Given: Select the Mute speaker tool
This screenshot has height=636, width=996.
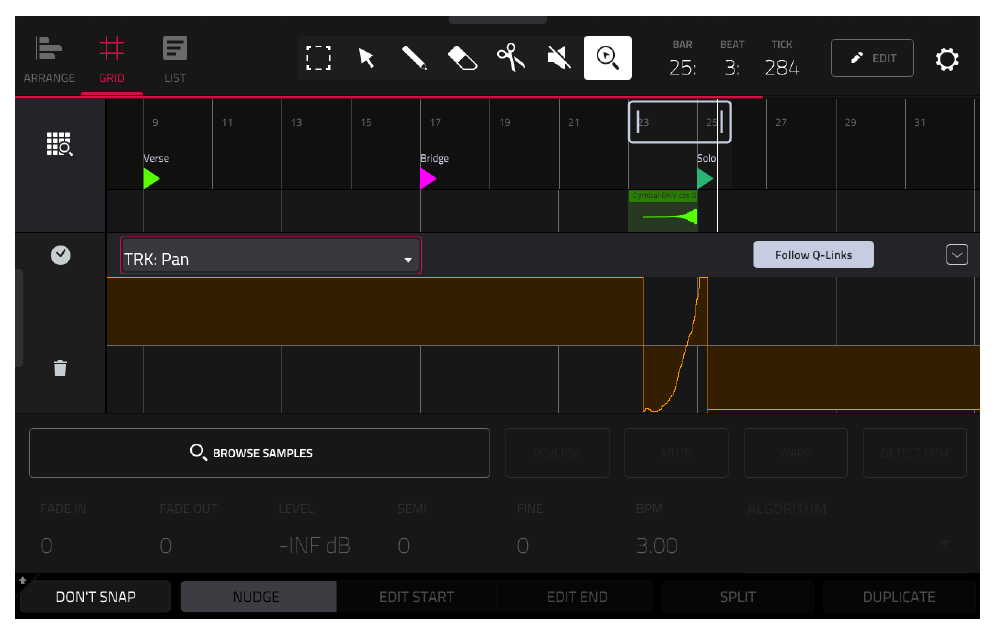Looking at the screenshot, I should tap(559, 58).
